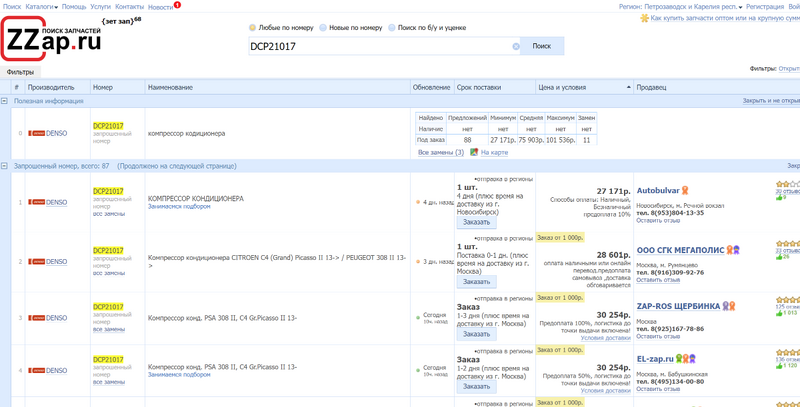
Task: Open 'Помощь' in the top menu
Action: point(74,6)
